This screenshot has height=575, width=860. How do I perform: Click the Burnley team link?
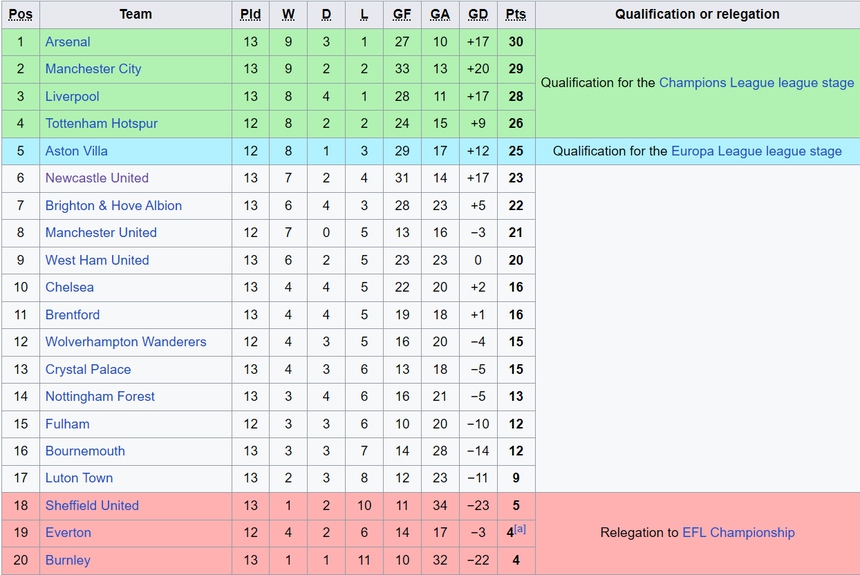click(67, 560)
